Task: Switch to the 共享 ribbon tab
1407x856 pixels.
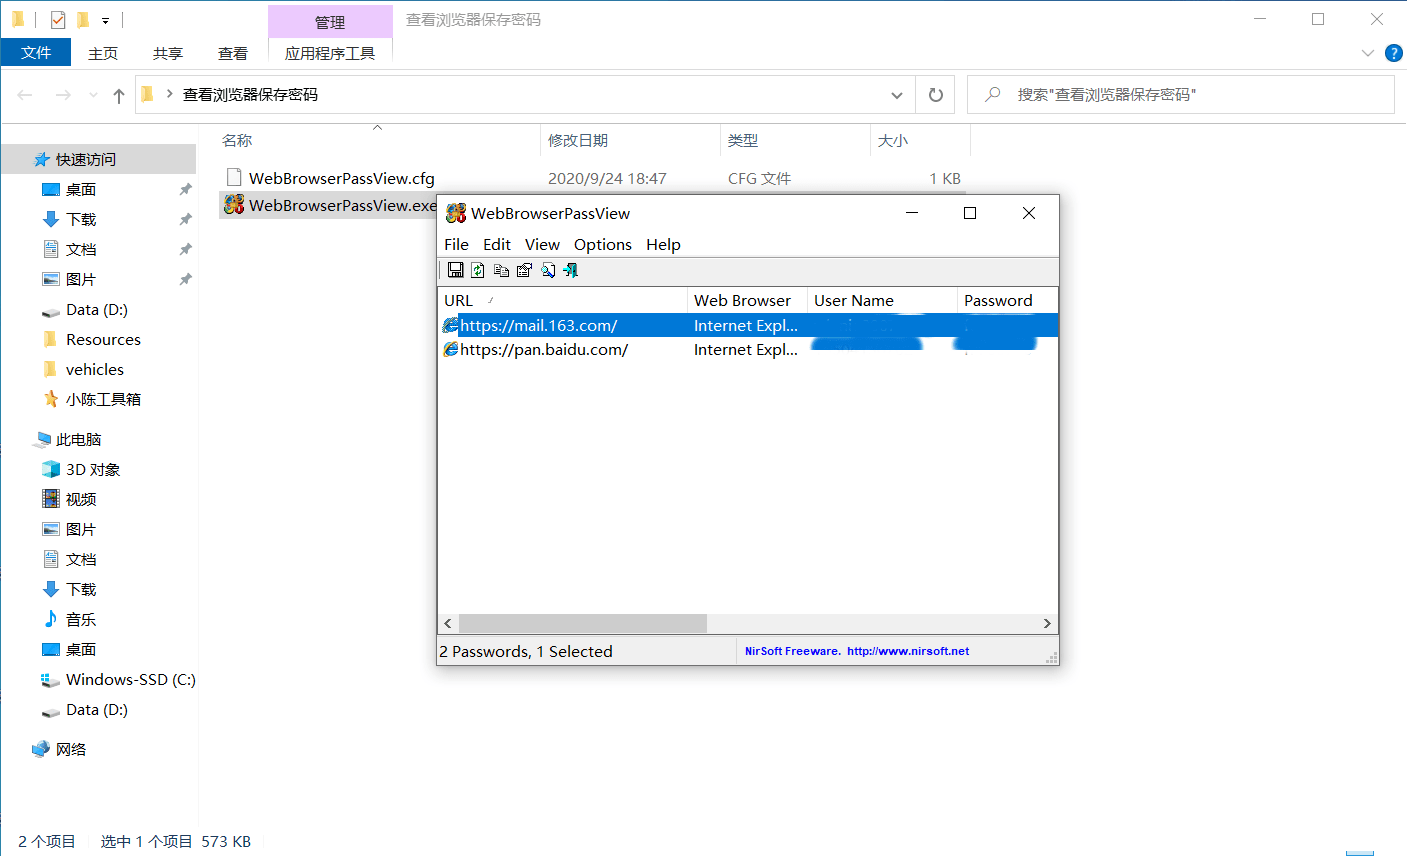Action: (168, 53)
